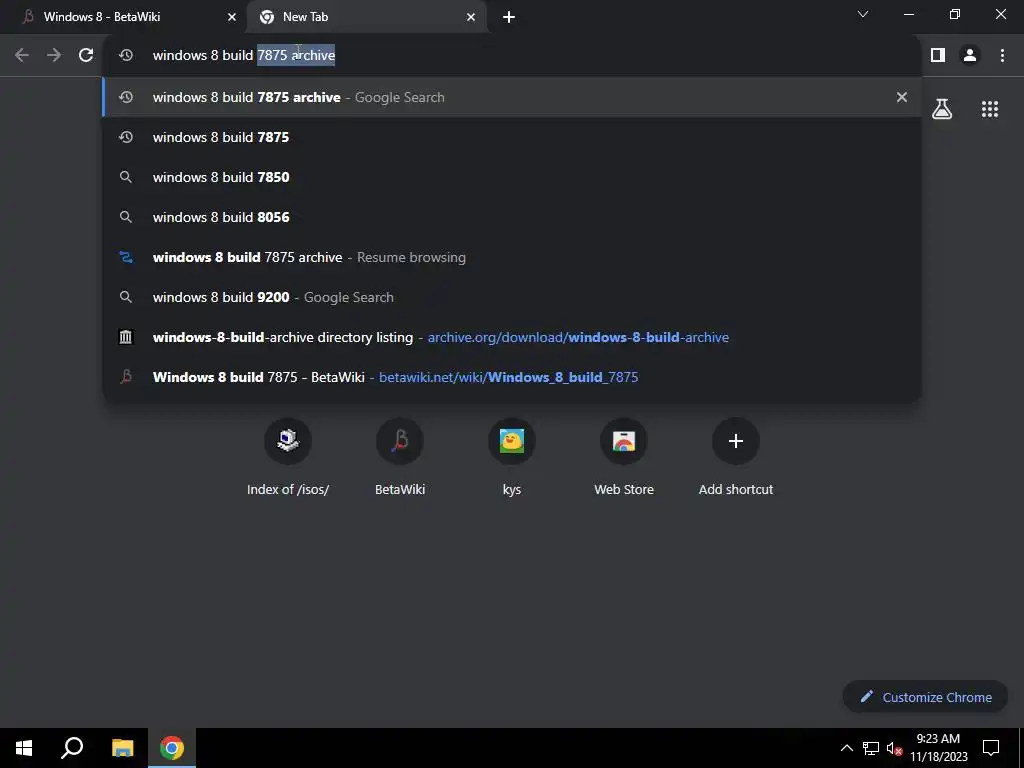
Task: Select the New Tab tab
Action: click(x=367, y=17)
